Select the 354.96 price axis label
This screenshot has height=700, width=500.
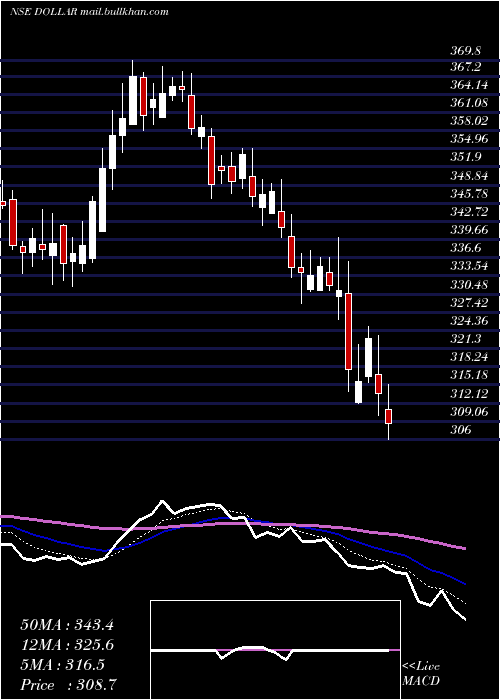click(x=469, y=139)
